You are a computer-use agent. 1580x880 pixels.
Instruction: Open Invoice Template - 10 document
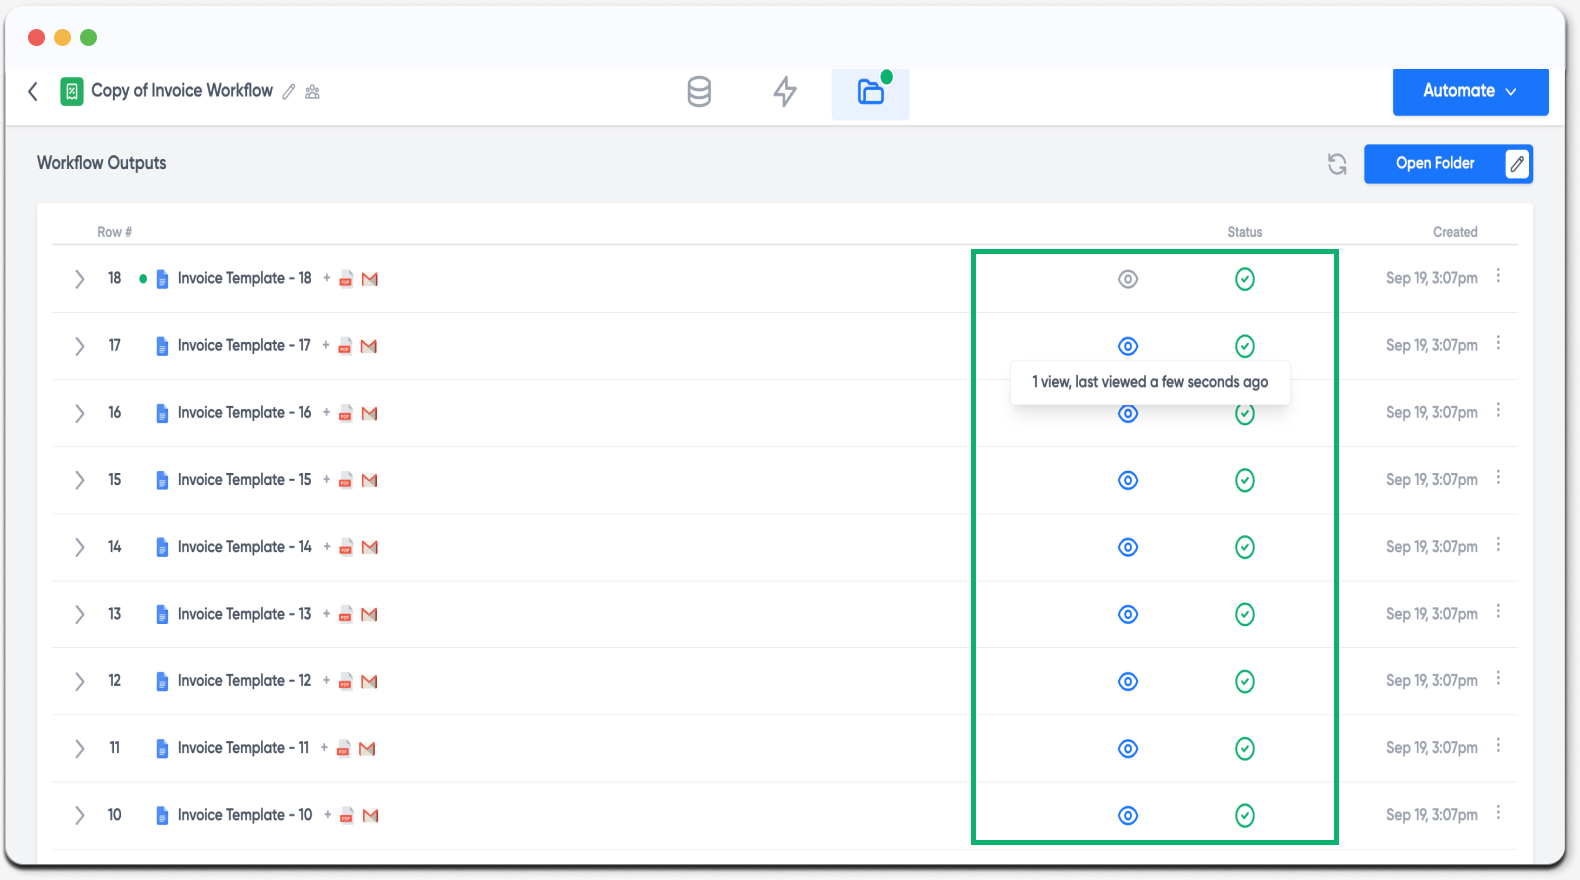[x=244, y=815]
